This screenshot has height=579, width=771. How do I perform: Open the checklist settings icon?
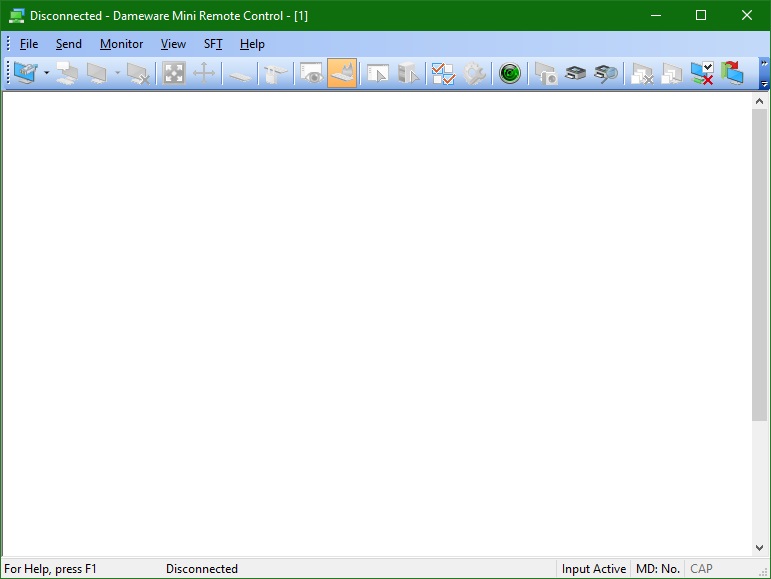tap(444, 73)
